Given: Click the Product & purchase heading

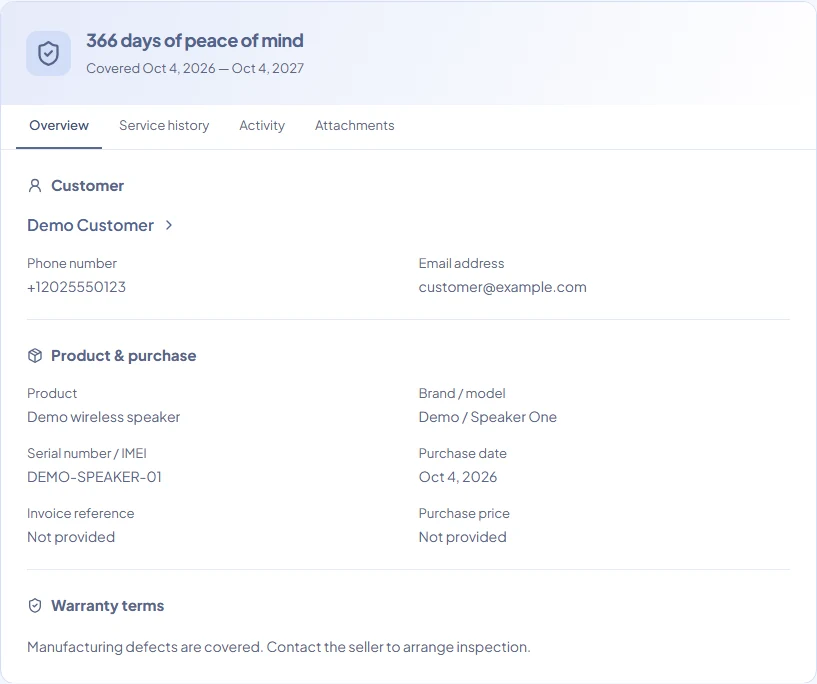Looking at the screenshot, I should point(123,356).
